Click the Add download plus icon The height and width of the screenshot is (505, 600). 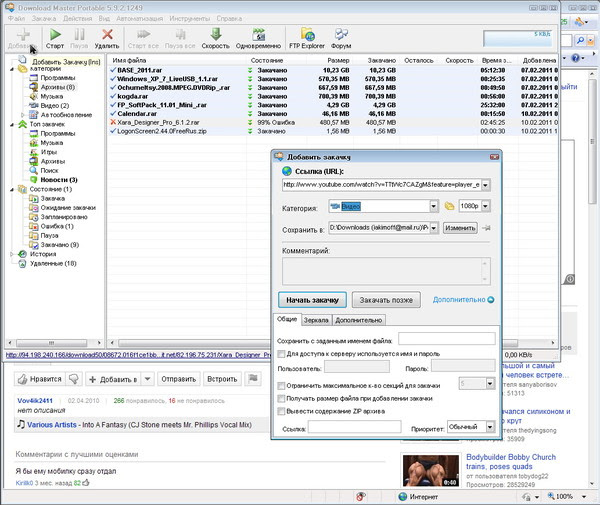pos(24,34)
